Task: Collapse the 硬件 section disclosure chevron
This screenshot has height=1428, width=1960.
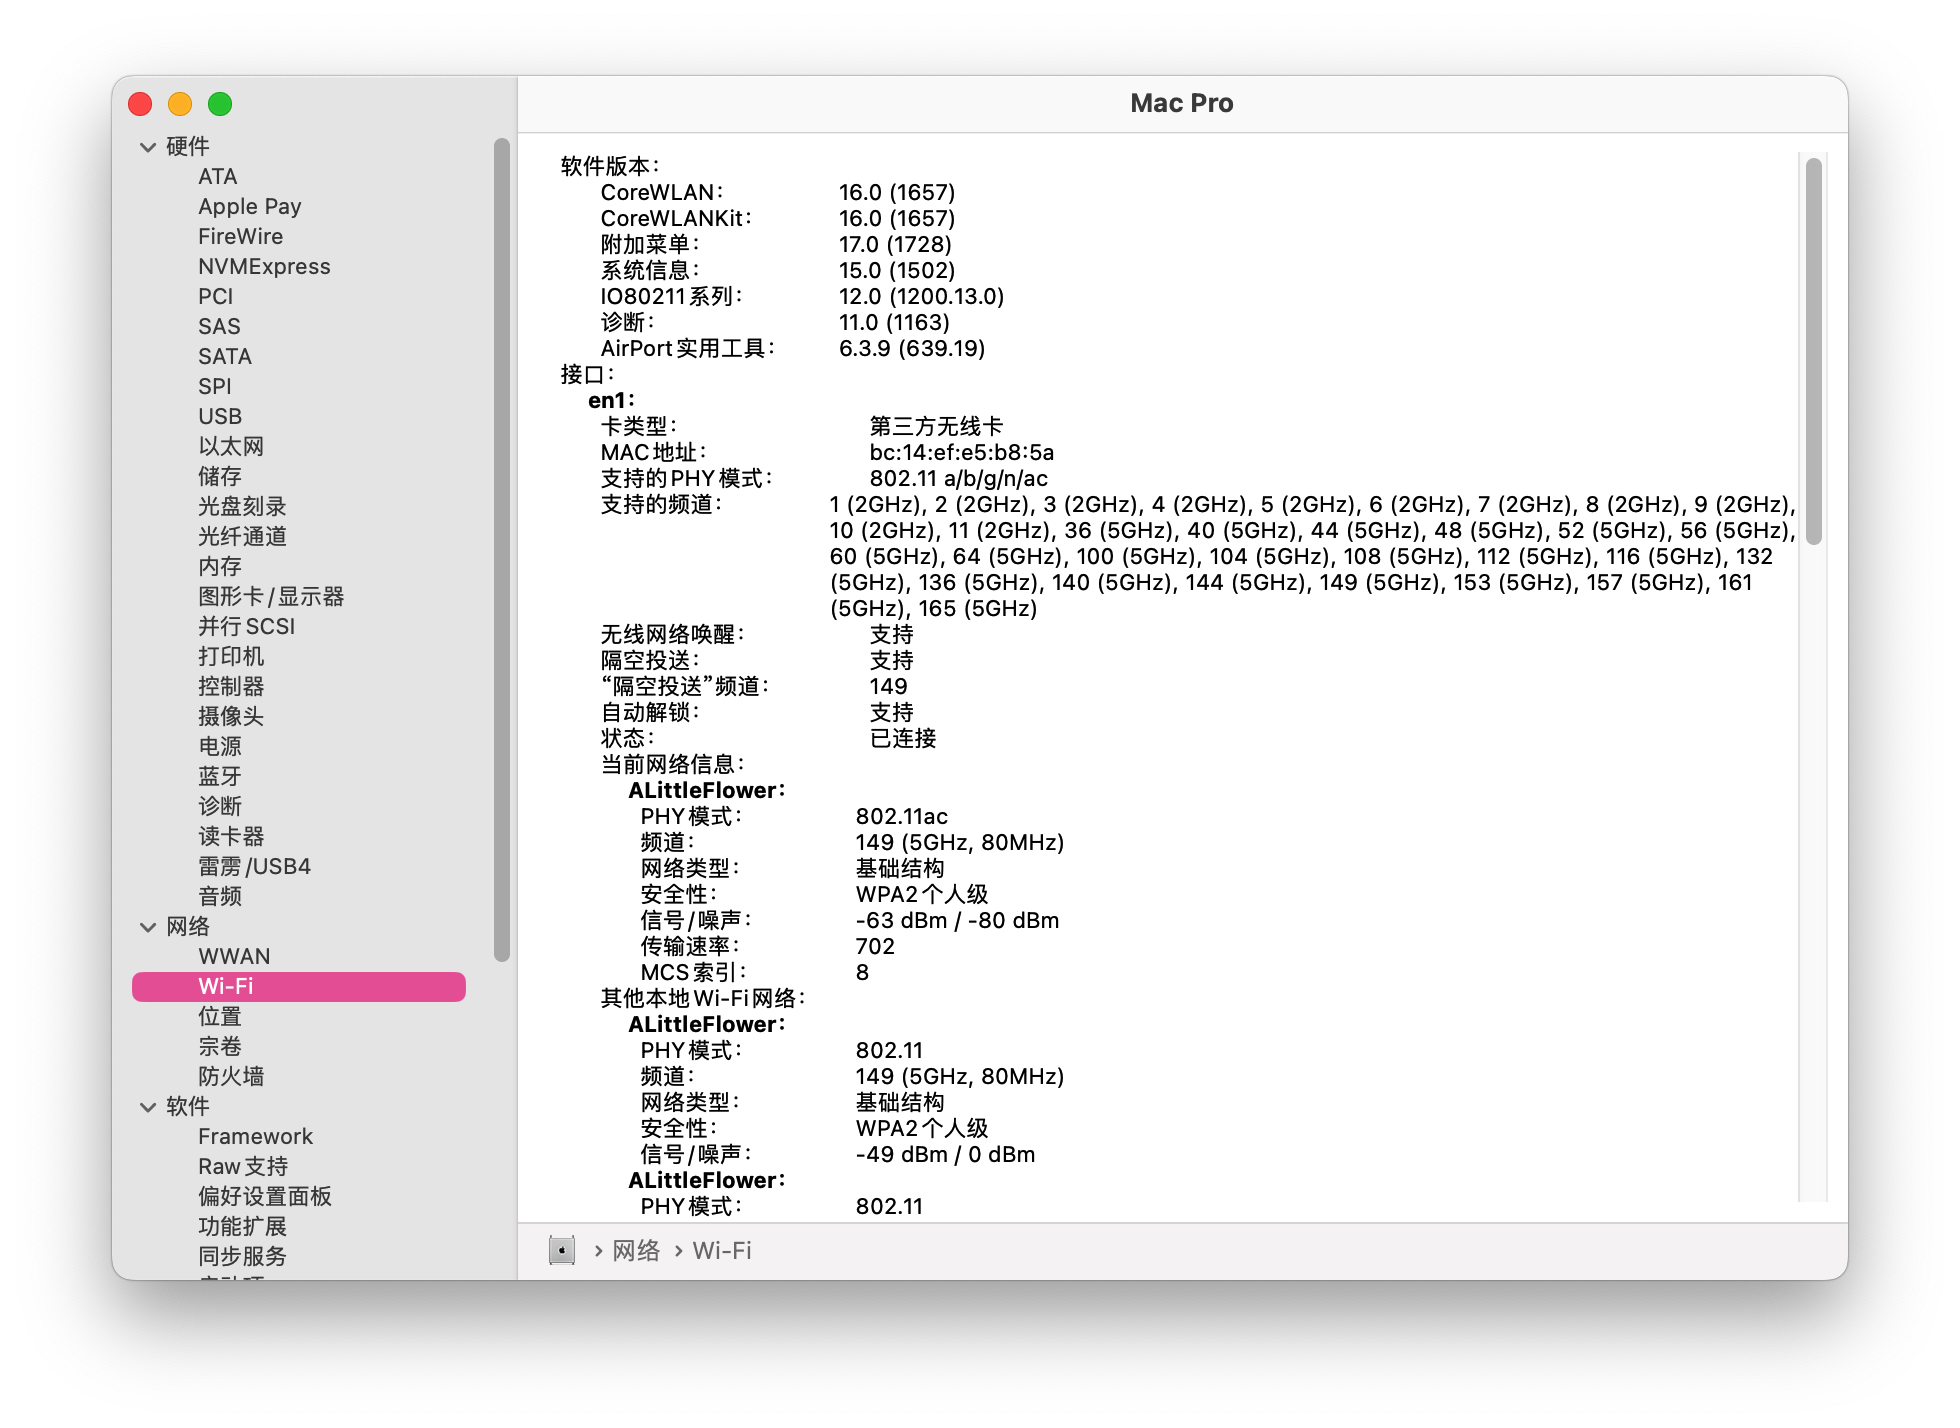Action: tap(148, 147)
